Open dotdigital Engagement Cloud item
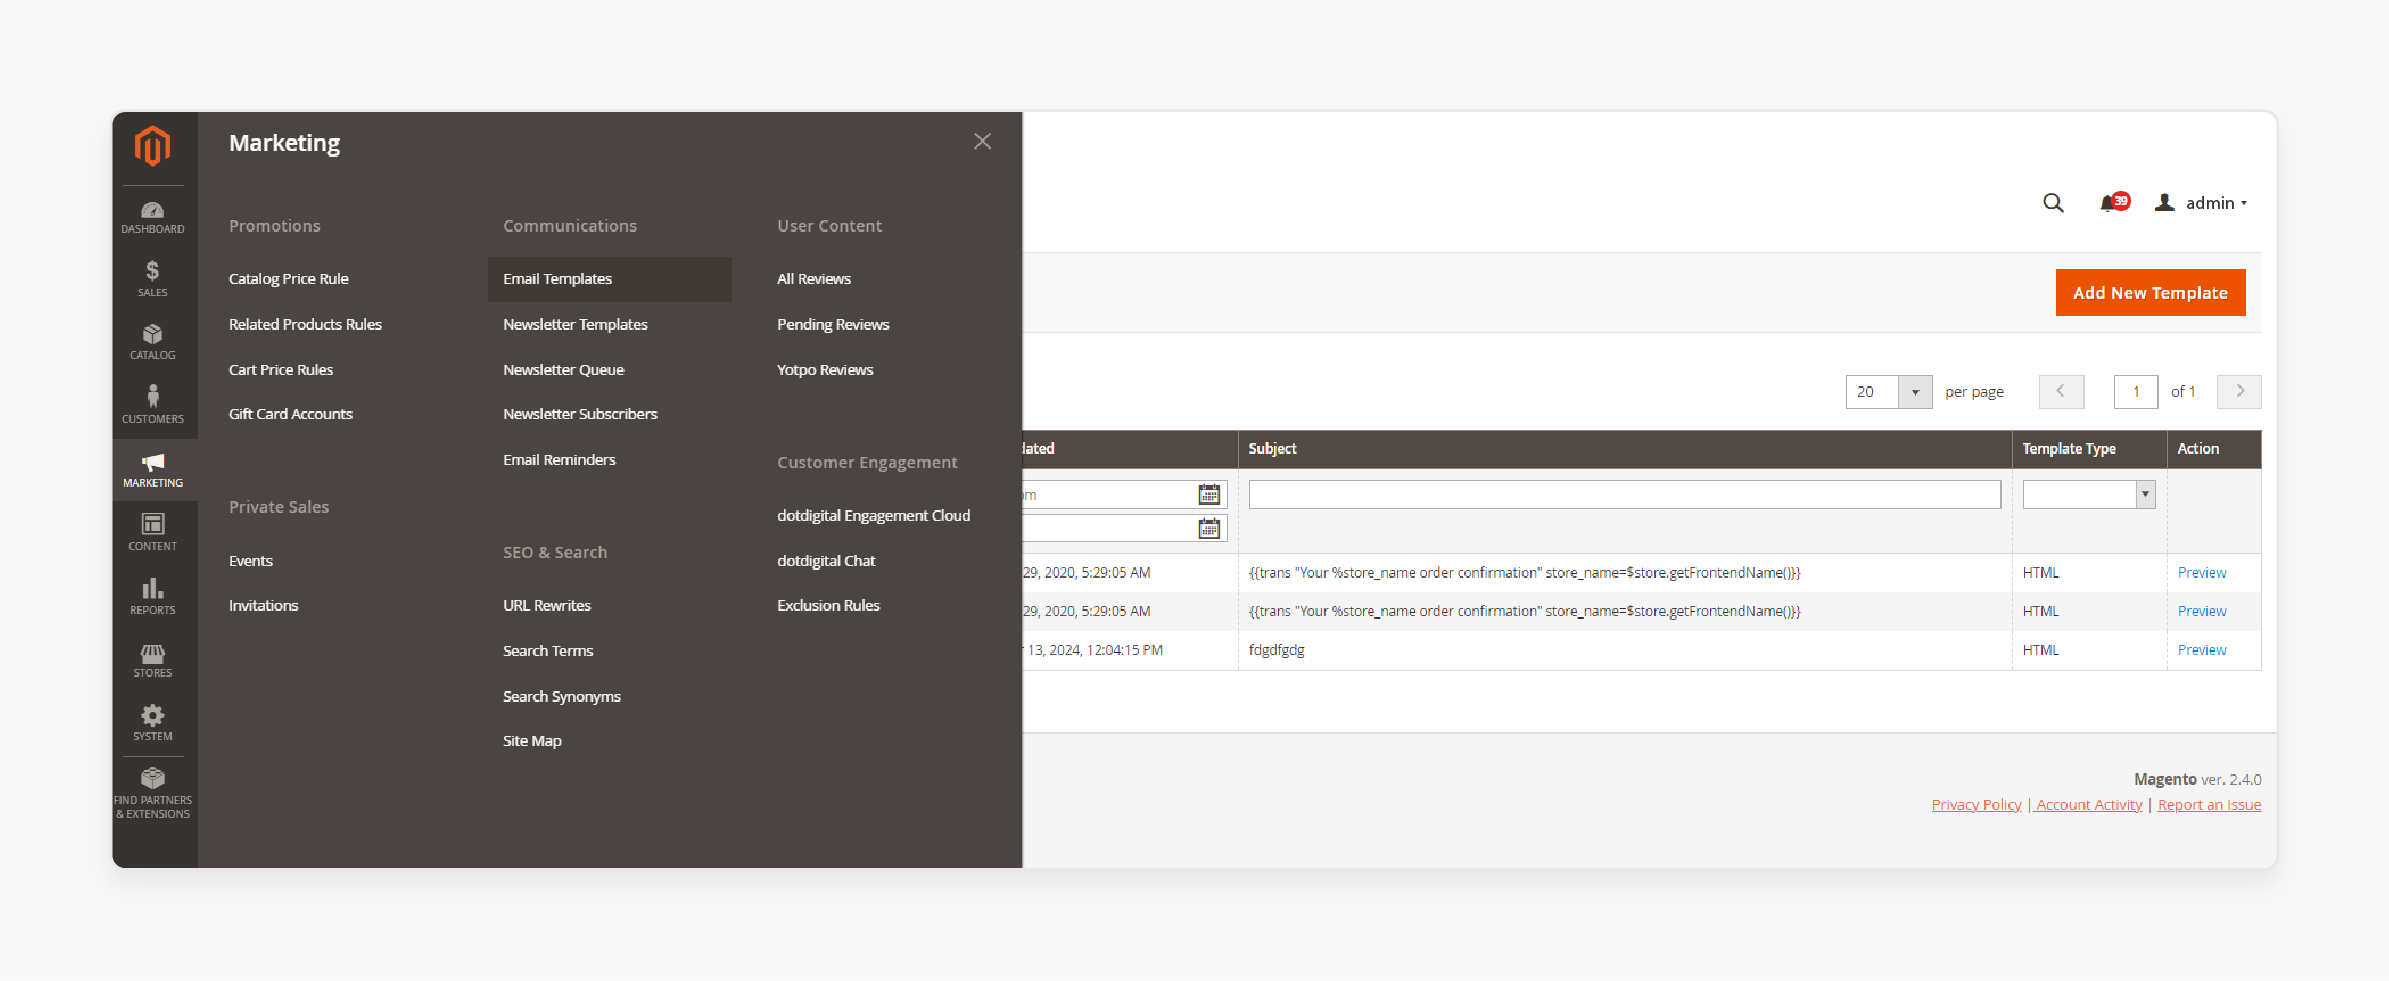2389x981 pixels. pos(873,515)
